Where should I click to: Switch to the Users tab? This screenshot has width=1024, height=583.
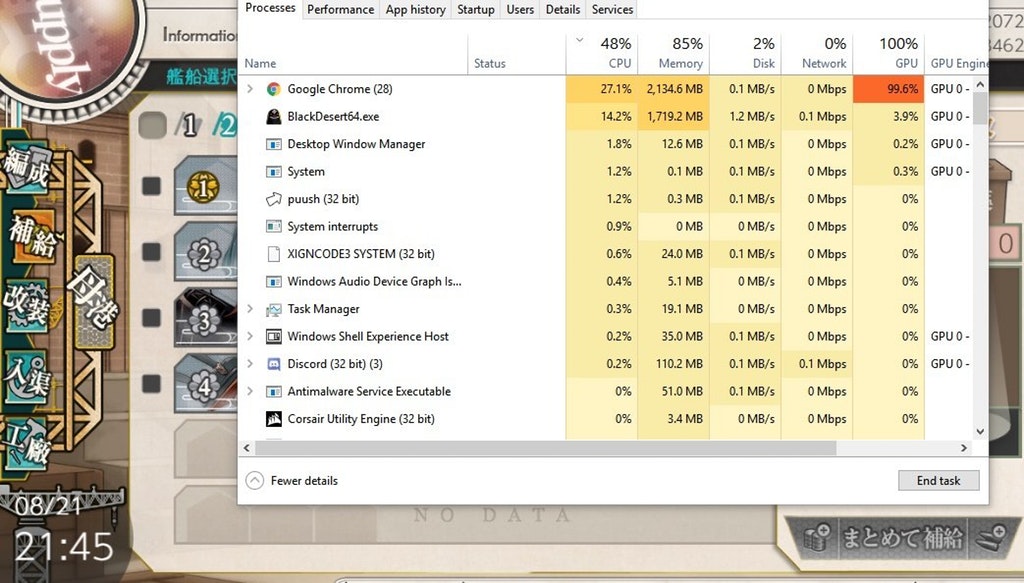[520, 10]
